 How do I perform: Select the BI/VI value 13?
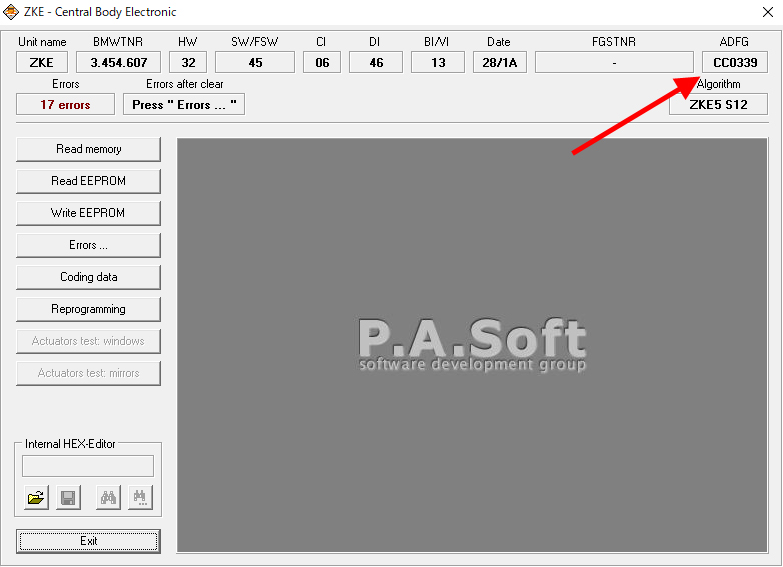tap(438, 62)
